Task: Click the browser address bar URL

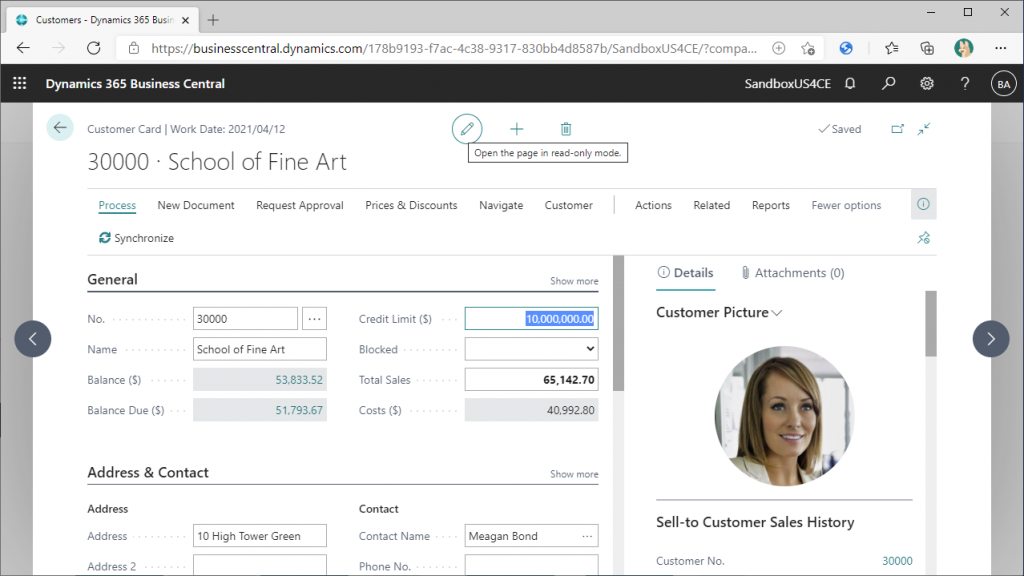Action: pyautogui.click(x=454, y=48)
